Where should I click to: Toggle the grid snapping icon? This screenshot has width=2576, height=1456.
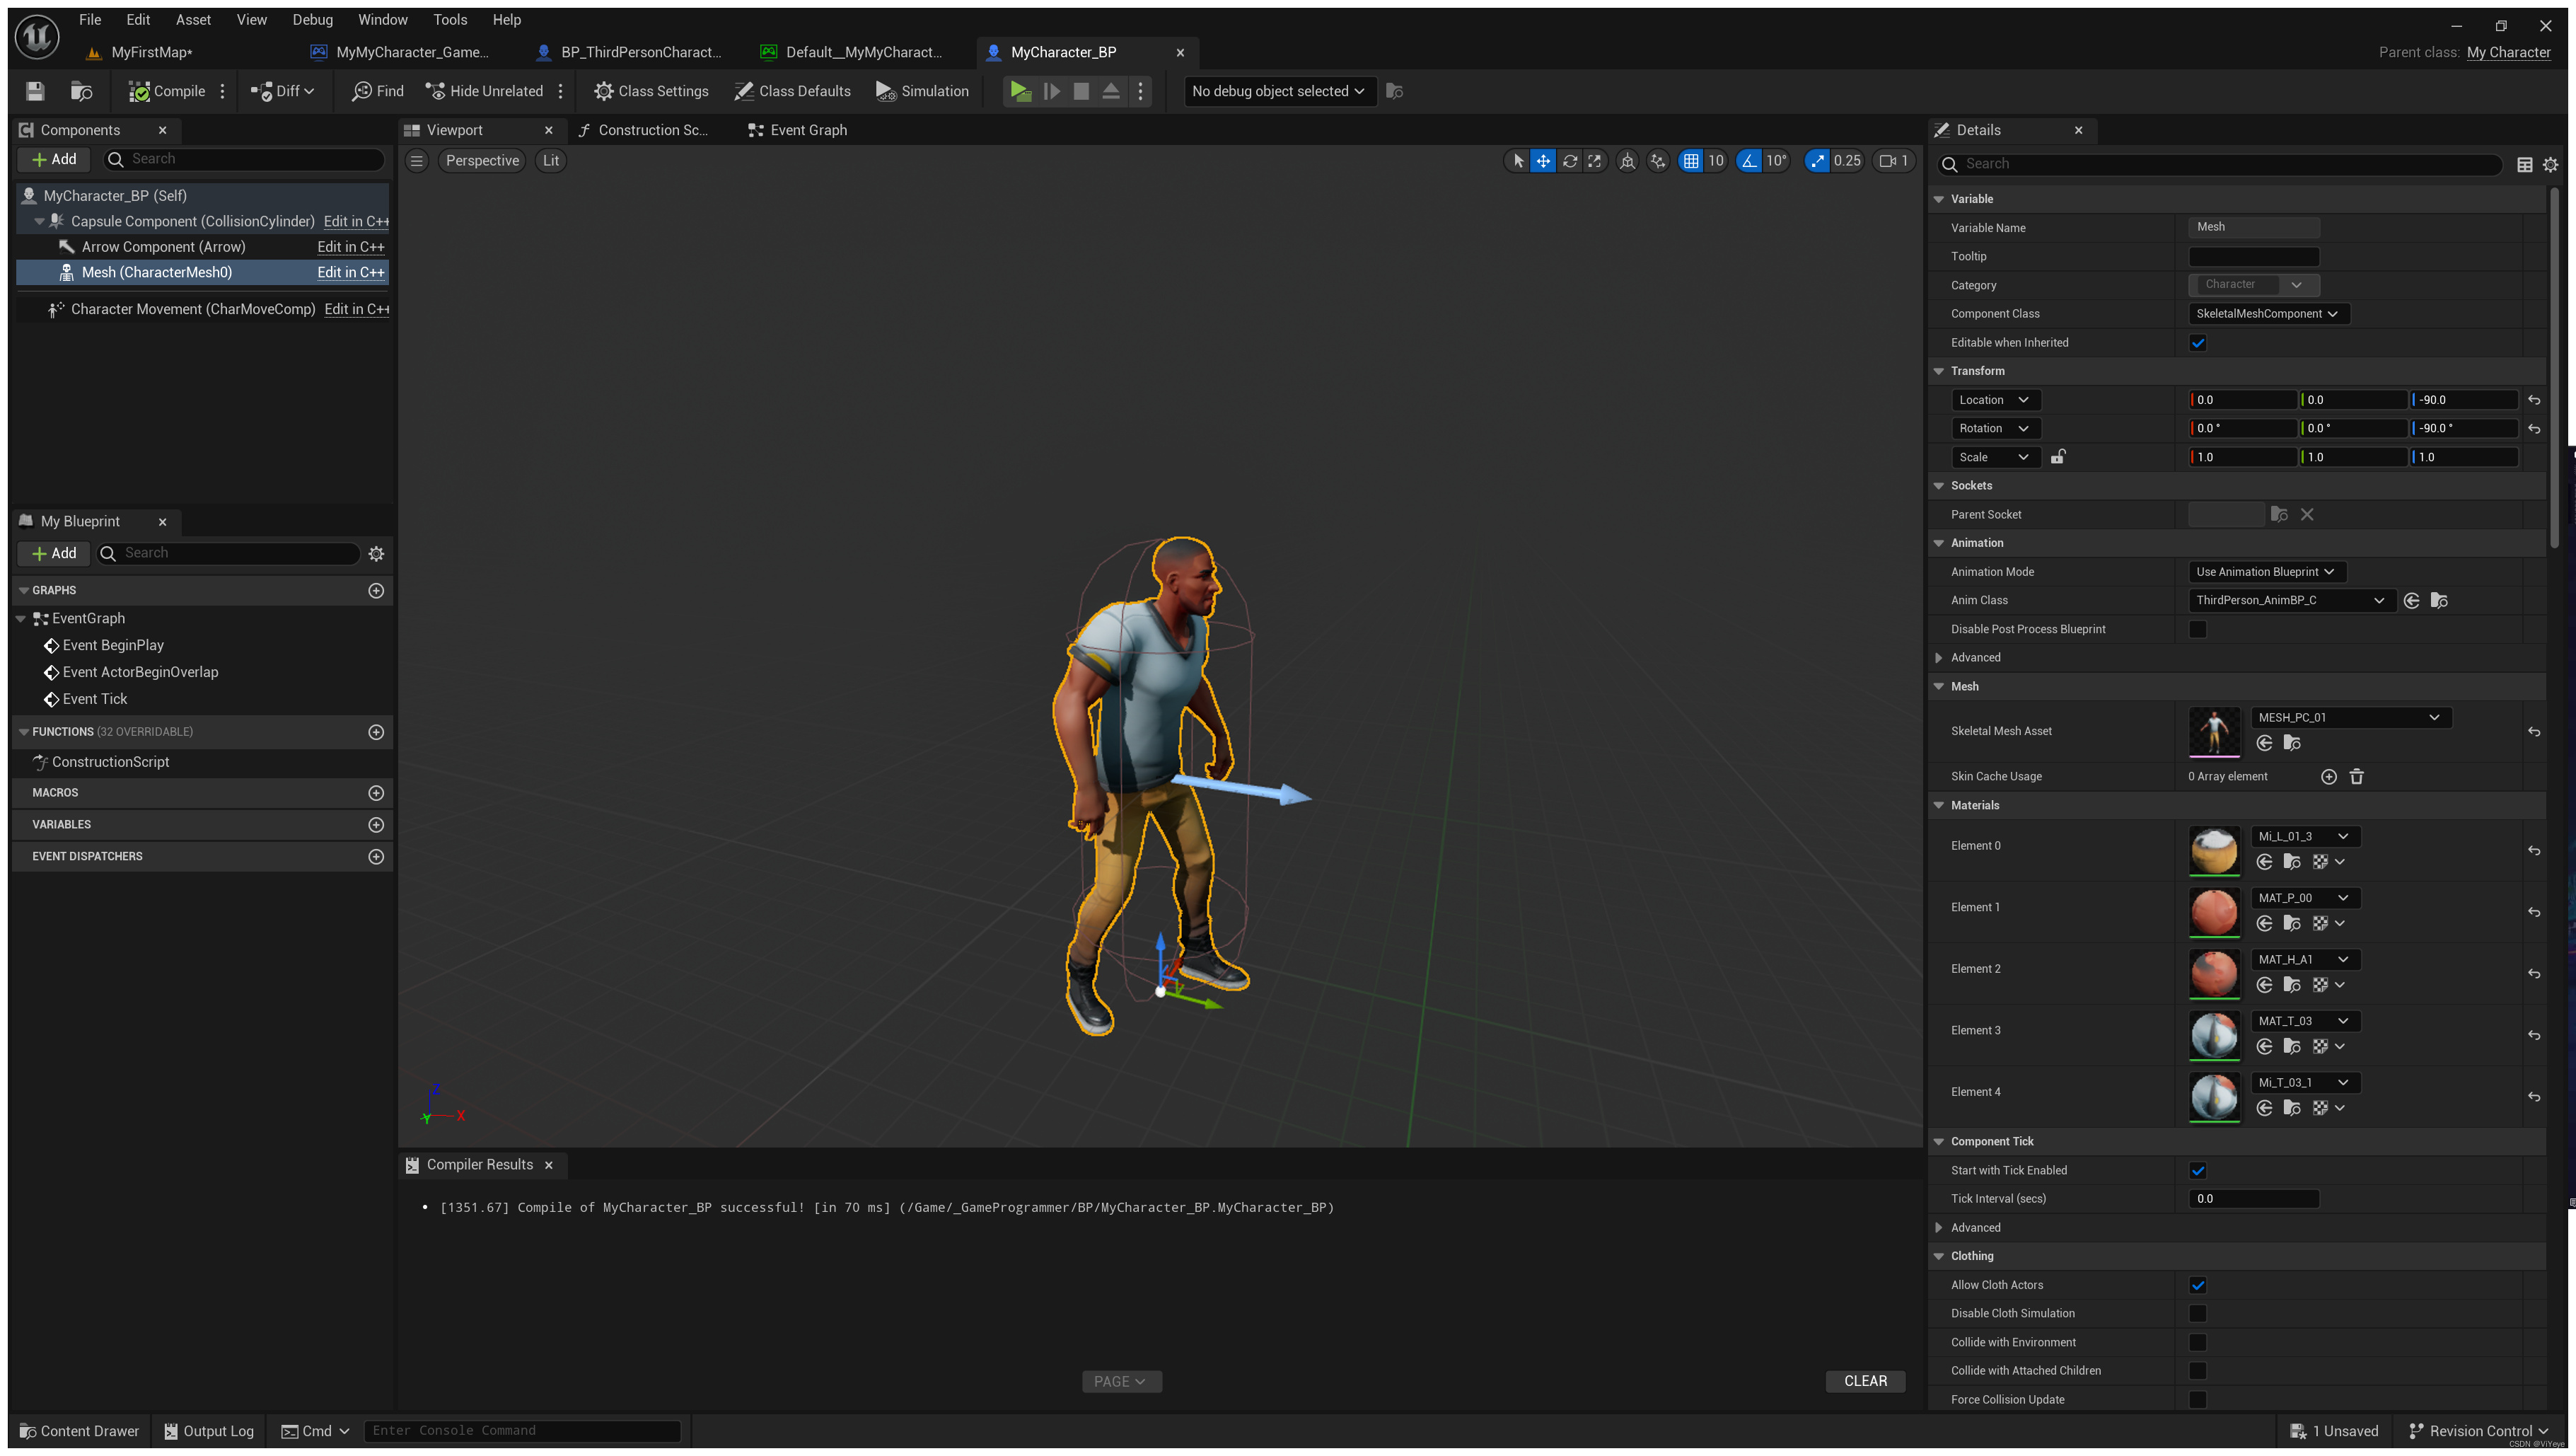pyautogui.click(x=1691, y=161)
